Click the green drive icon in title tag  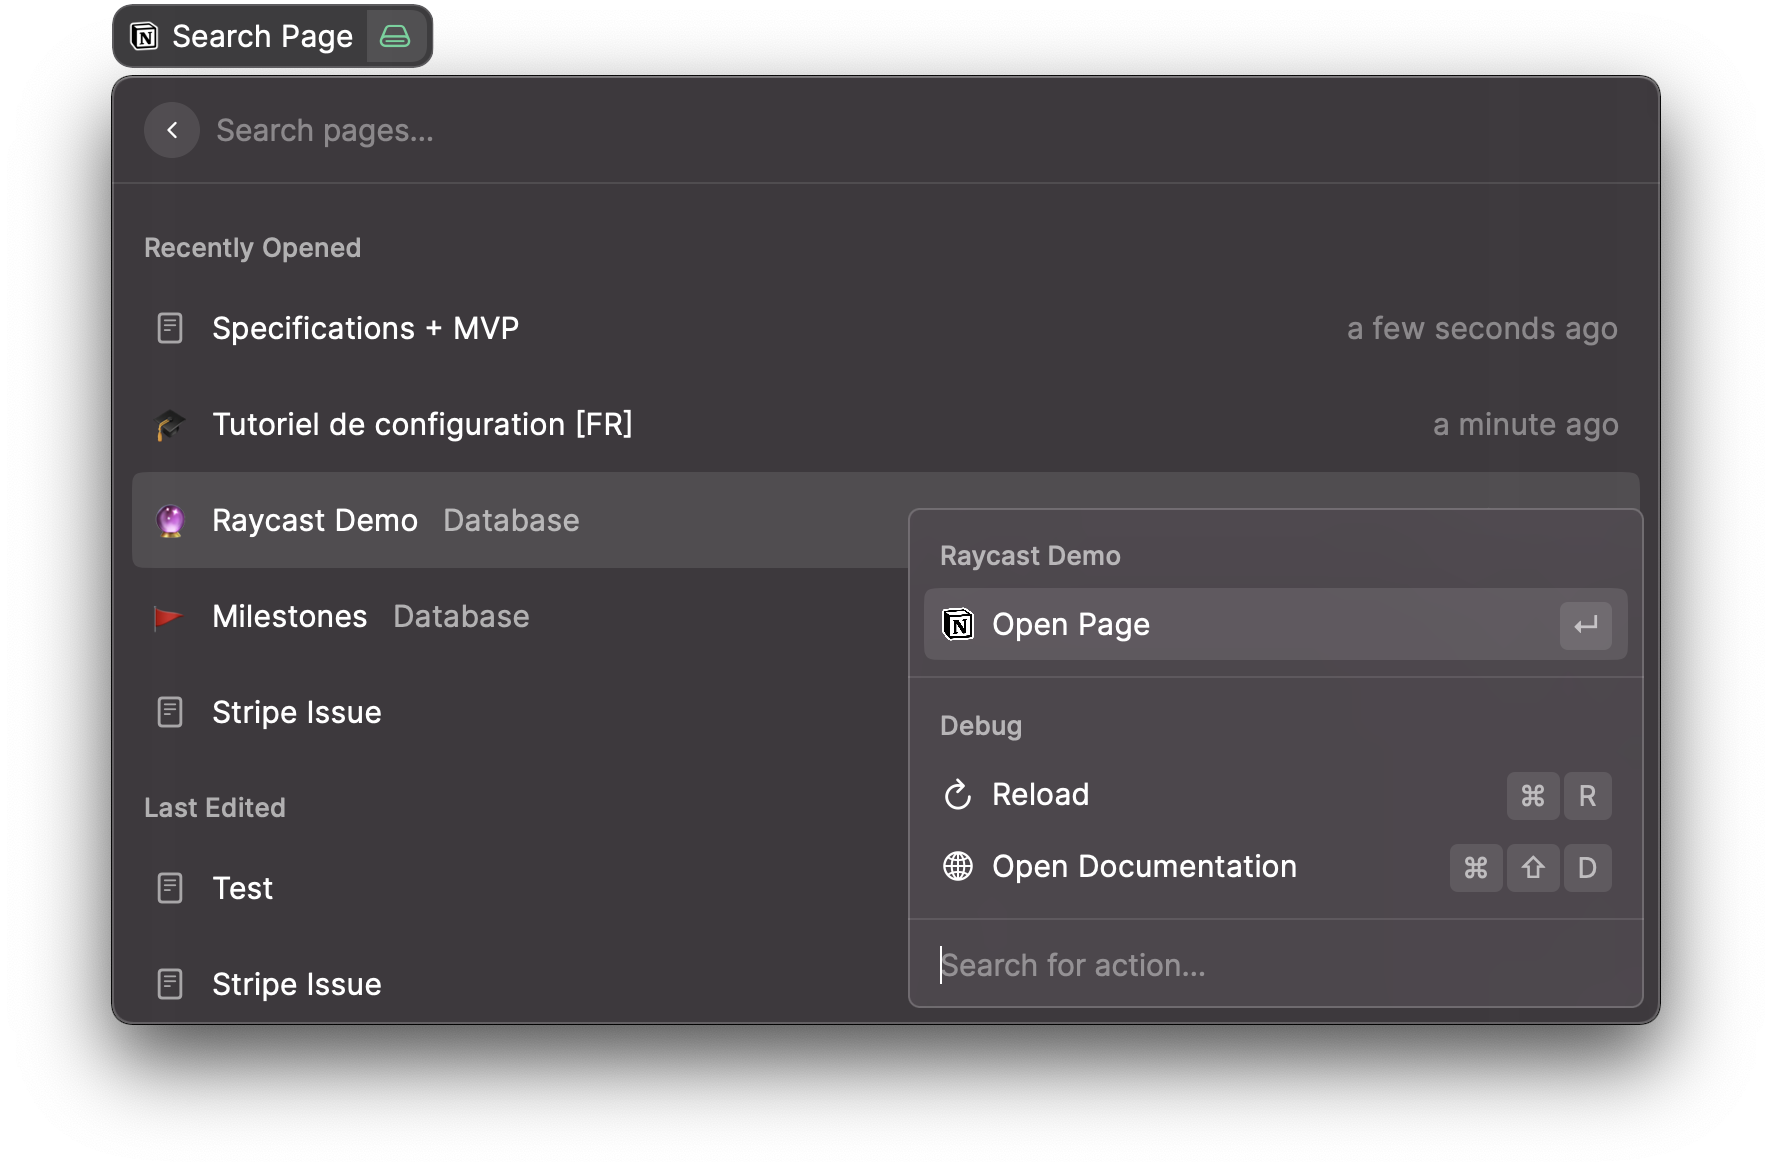[x=395, y=37]
